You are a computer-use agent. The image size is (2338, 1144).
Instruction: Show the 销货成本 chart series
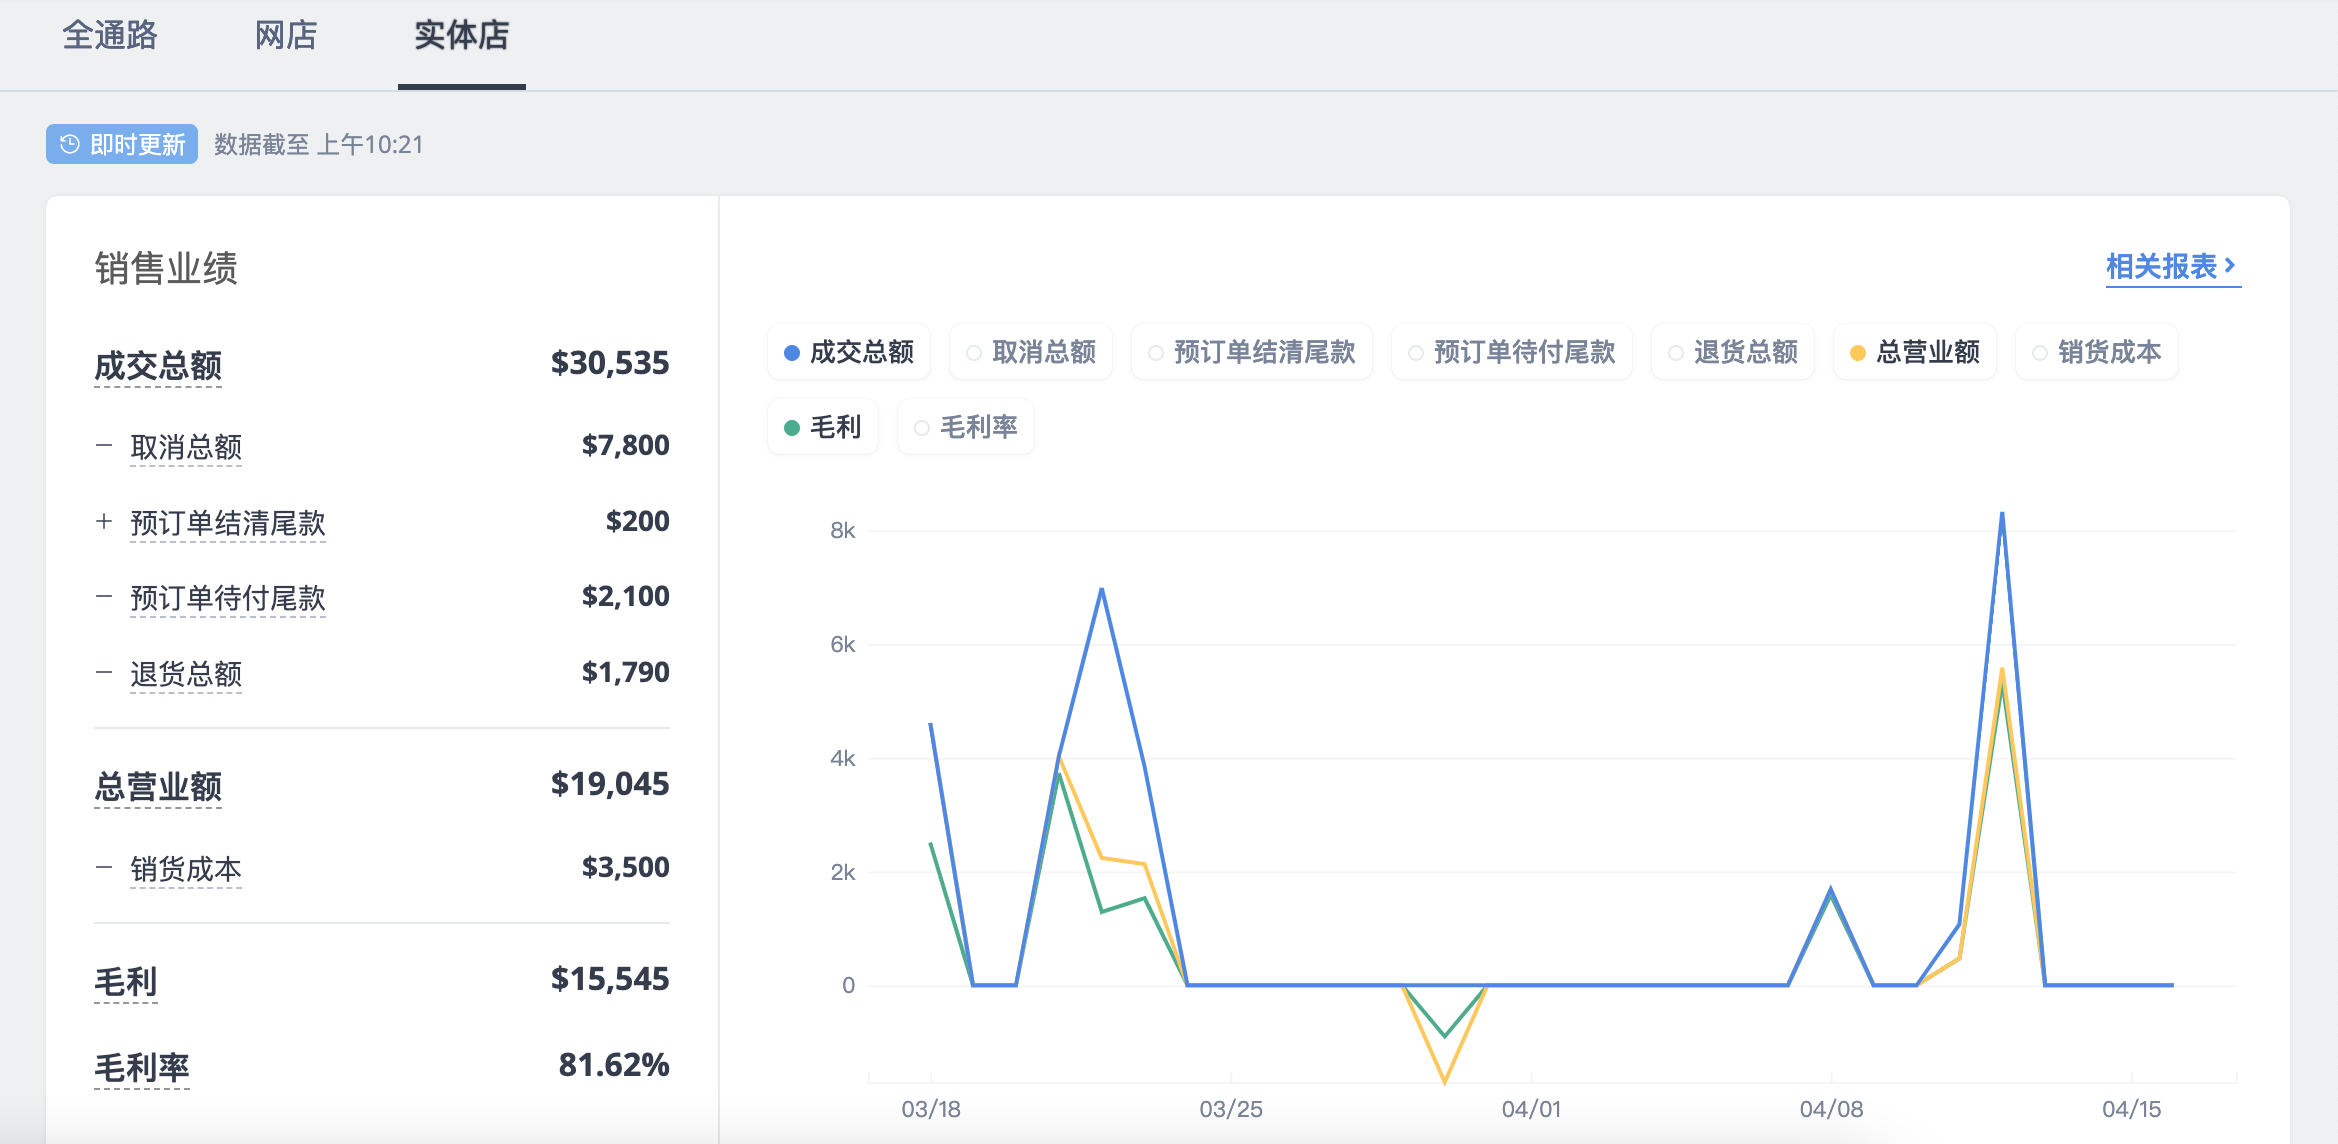2097,352
